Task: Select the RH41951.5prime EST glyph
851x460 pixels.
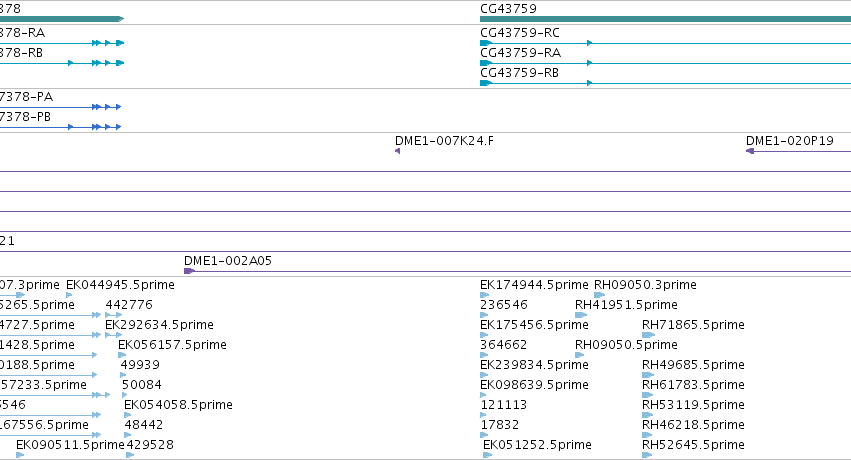Action: click(581, 315)
